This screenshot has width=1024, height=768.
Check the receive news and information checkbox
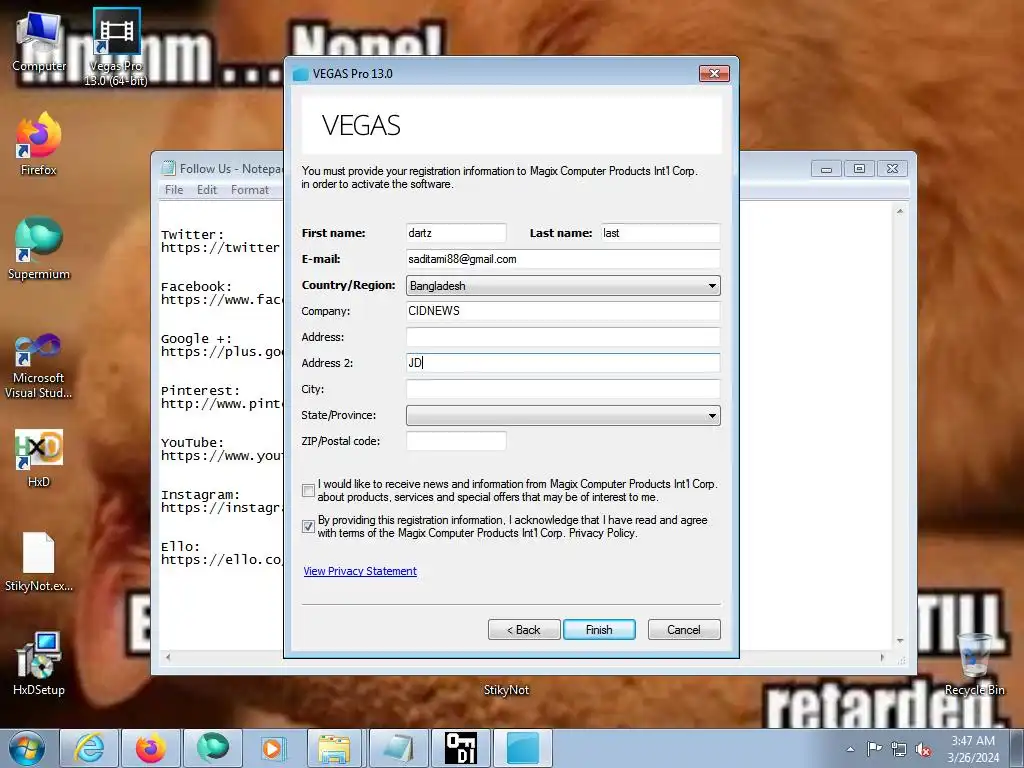(308, 490)
